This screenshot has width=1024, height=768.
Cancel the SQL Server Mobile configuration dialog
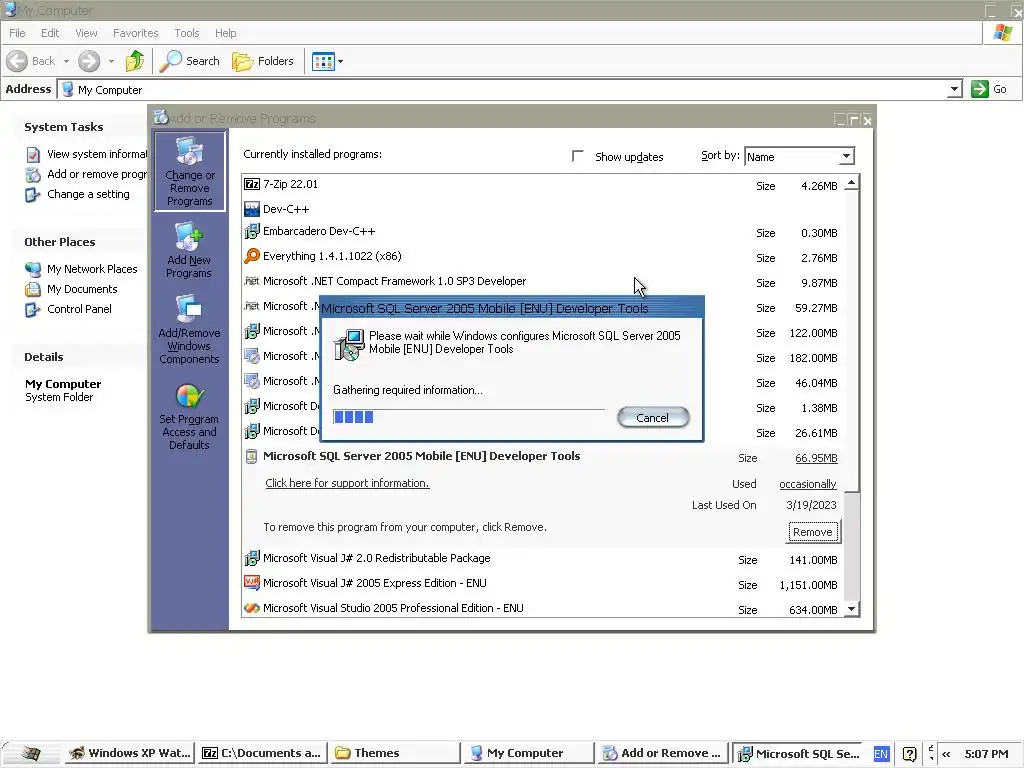coord(653,418)
